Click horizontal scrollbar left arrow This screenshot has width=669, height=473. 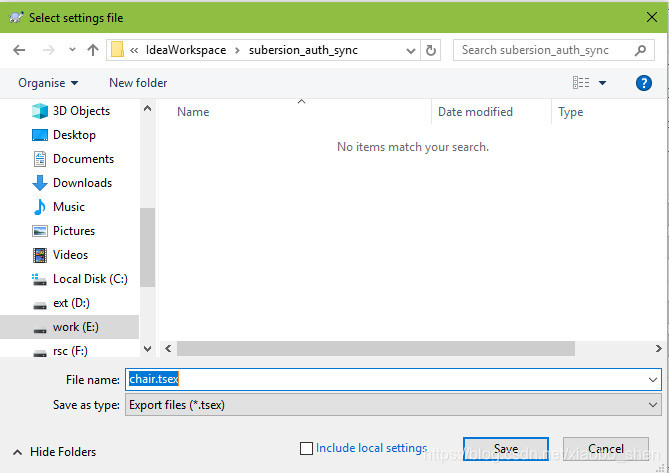click(x=168, y=348)
